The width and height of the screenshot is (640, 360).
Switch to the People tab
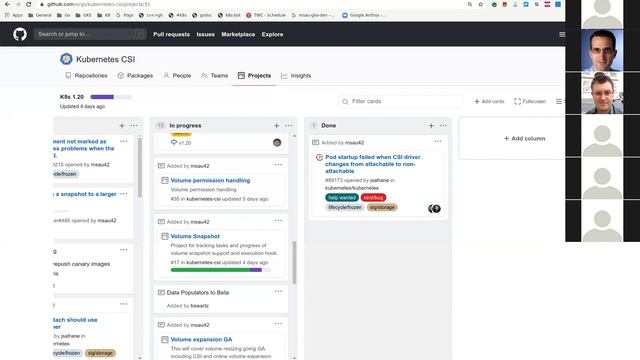pos(177,76)
